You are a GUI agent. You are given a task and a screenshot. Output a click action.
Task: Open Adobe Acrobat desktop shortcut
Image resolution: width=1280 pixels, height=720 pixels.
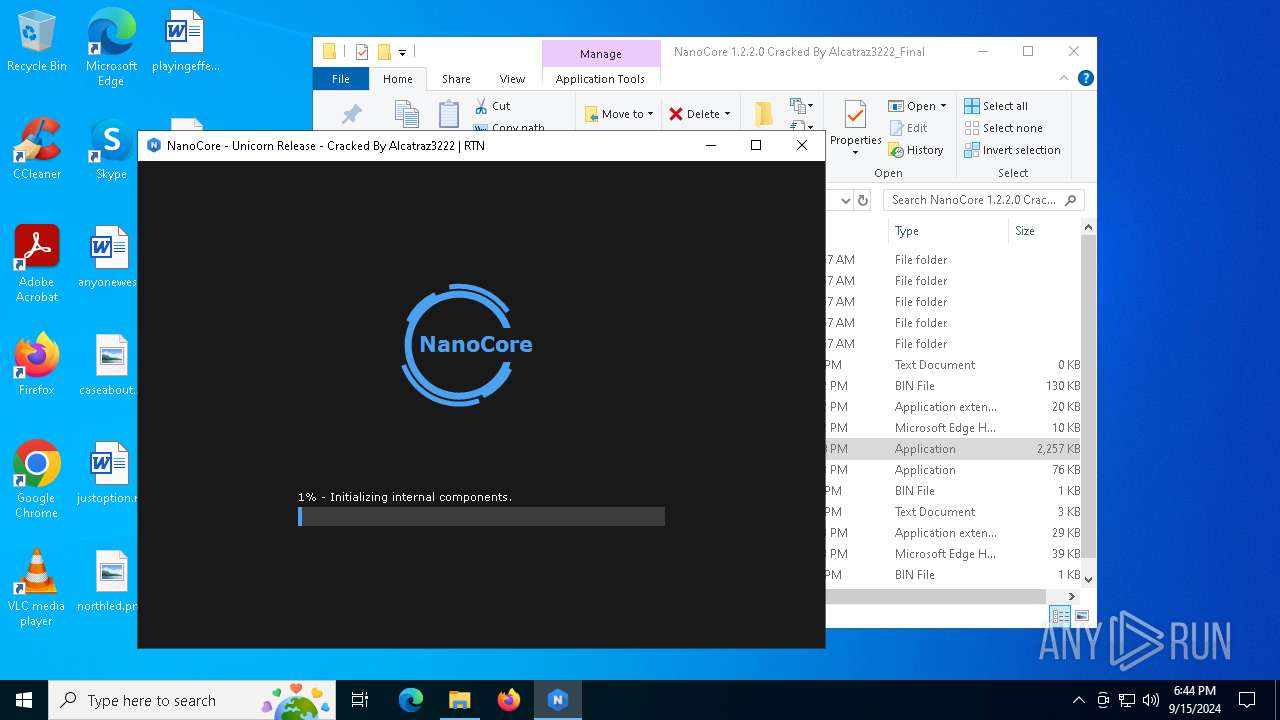(37, 264)
